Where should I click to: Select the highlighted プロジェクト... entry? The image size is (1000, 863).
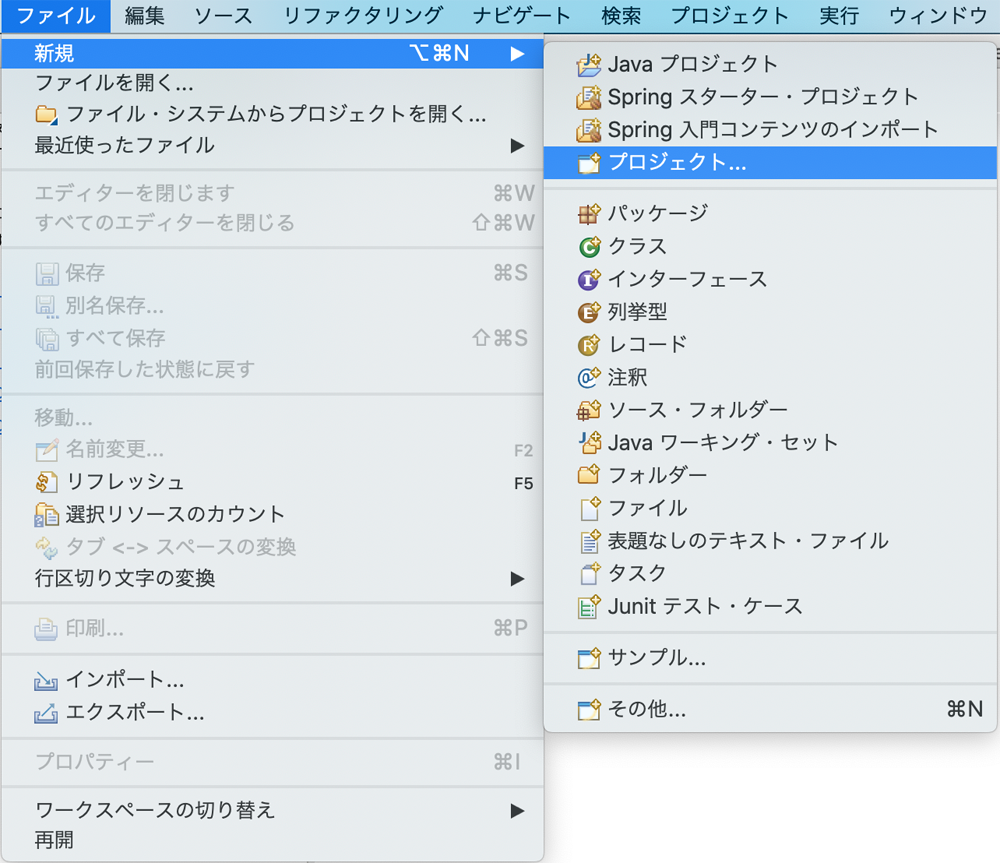(x=770, y=163)
